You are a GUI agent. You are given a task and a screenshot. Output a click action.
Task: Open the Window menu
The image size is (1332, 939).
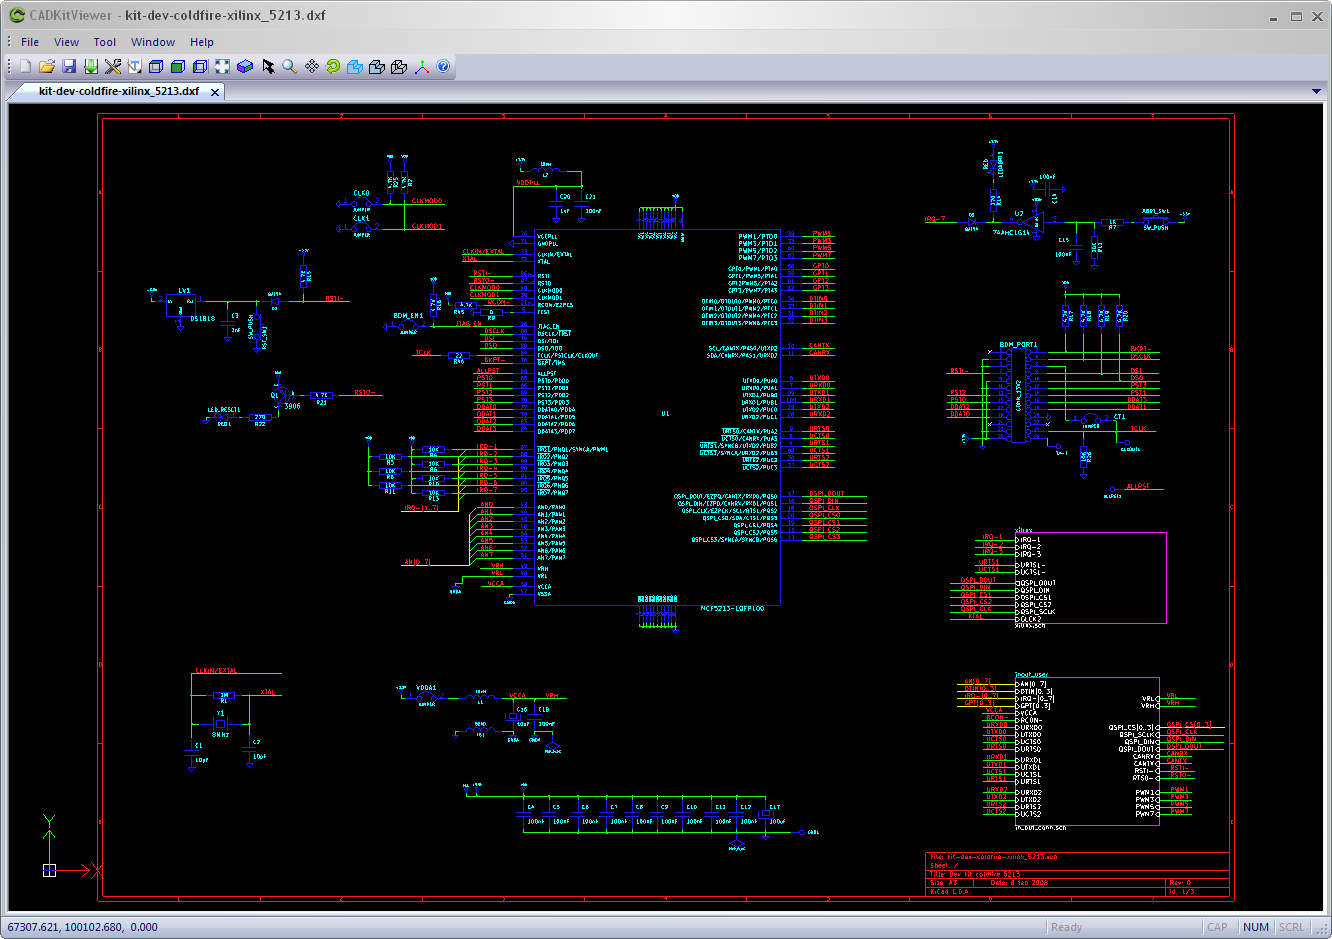coord(152,42)
